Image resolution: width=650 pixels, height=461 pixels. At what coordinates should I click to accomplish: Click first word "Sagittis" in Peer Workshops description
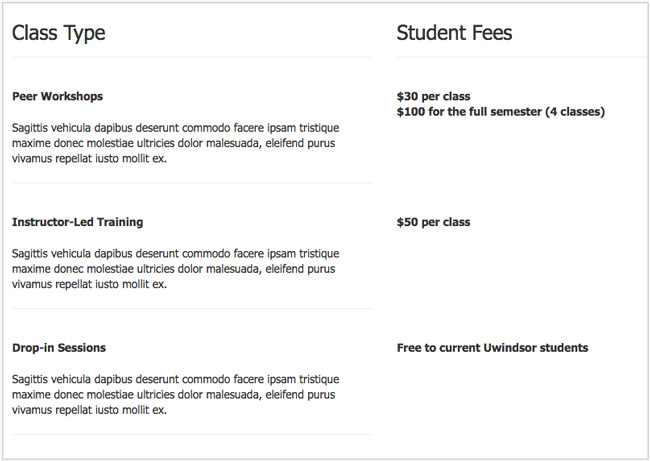[35, 128]
